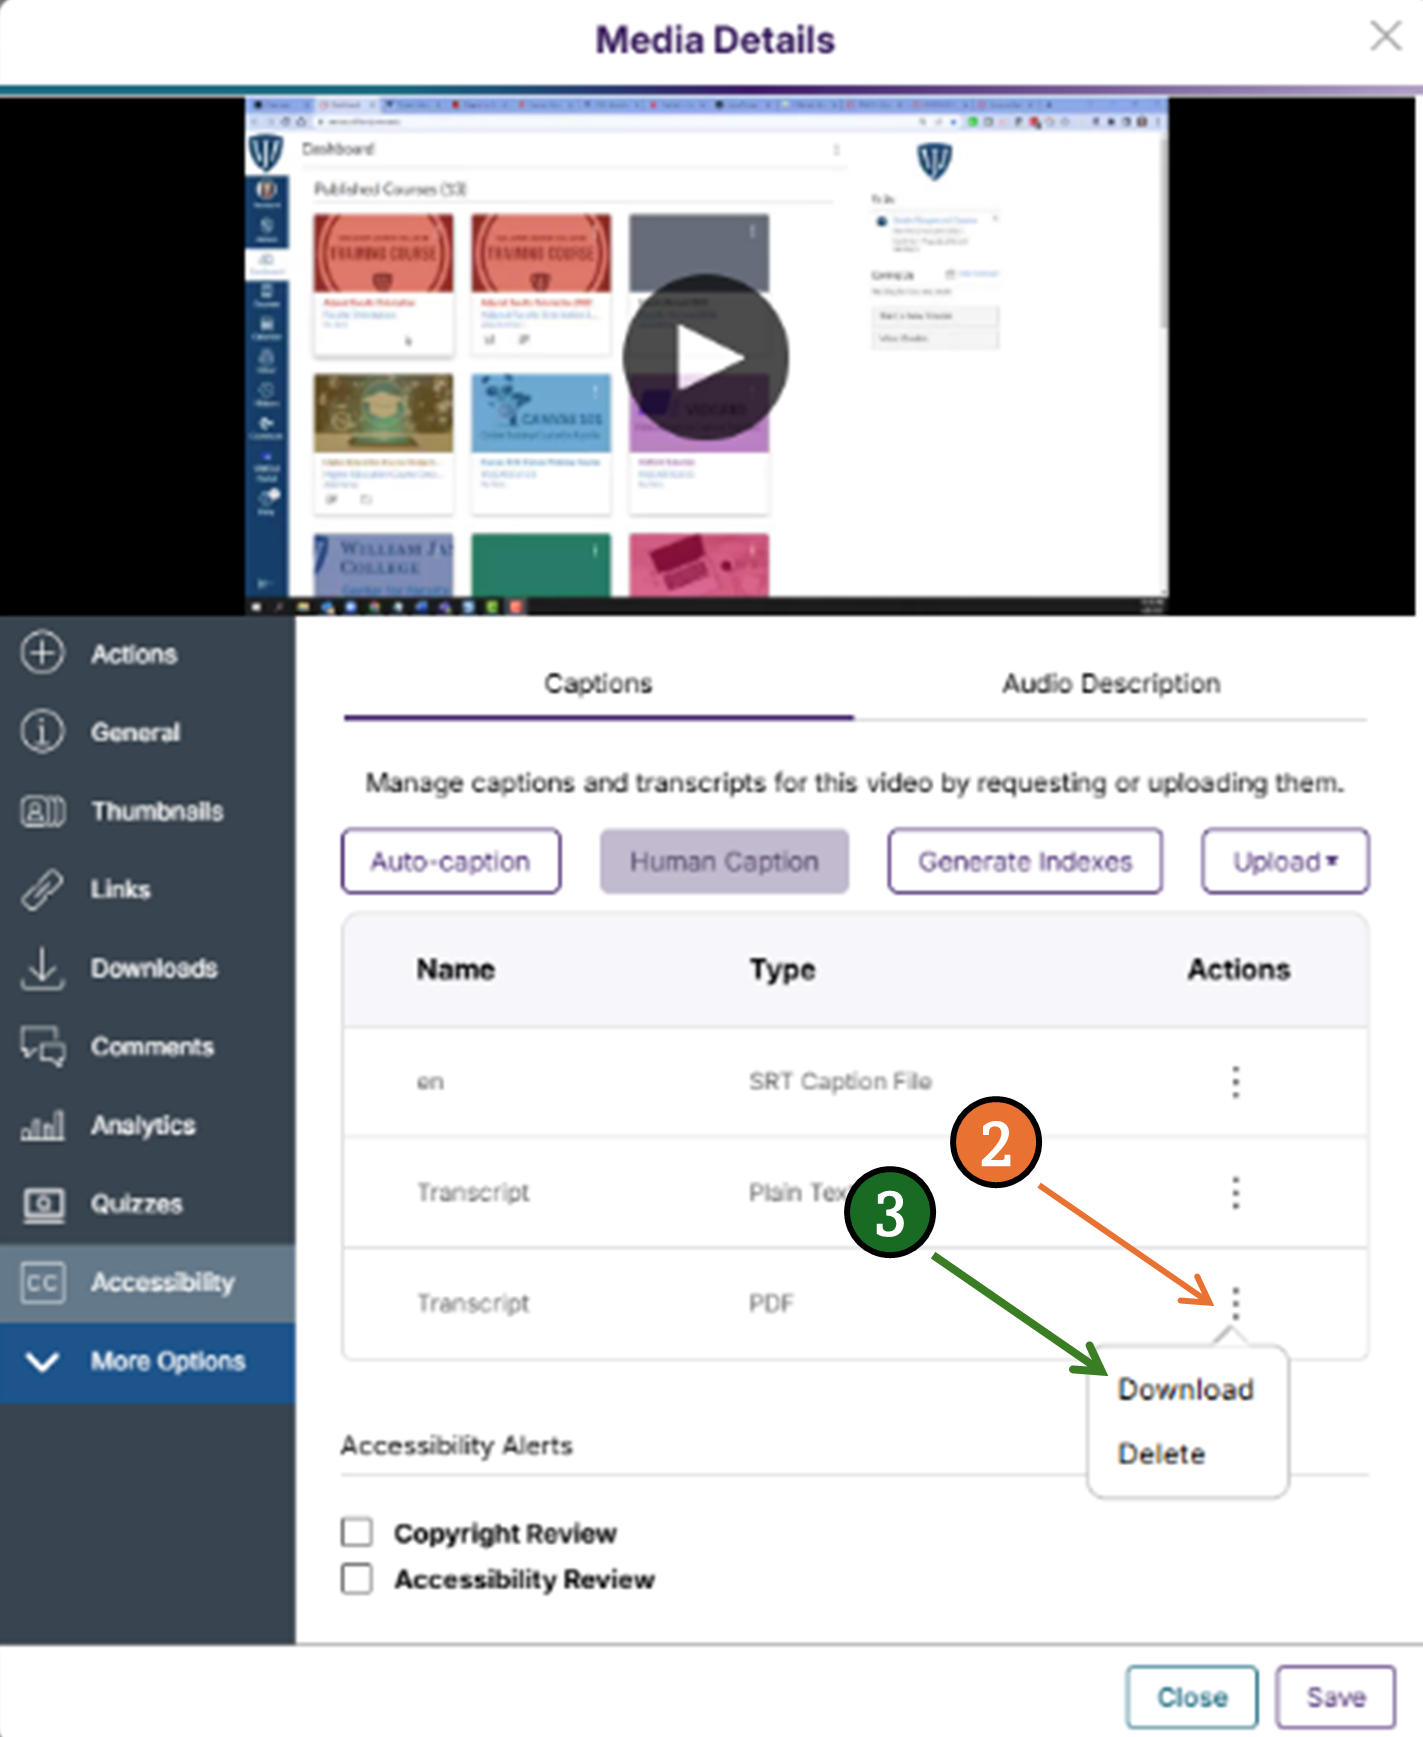This screenshot has width=1423, height=1737.
Task: Toggle the Accessibility Review checkbox
Action: pos(357,1578)
